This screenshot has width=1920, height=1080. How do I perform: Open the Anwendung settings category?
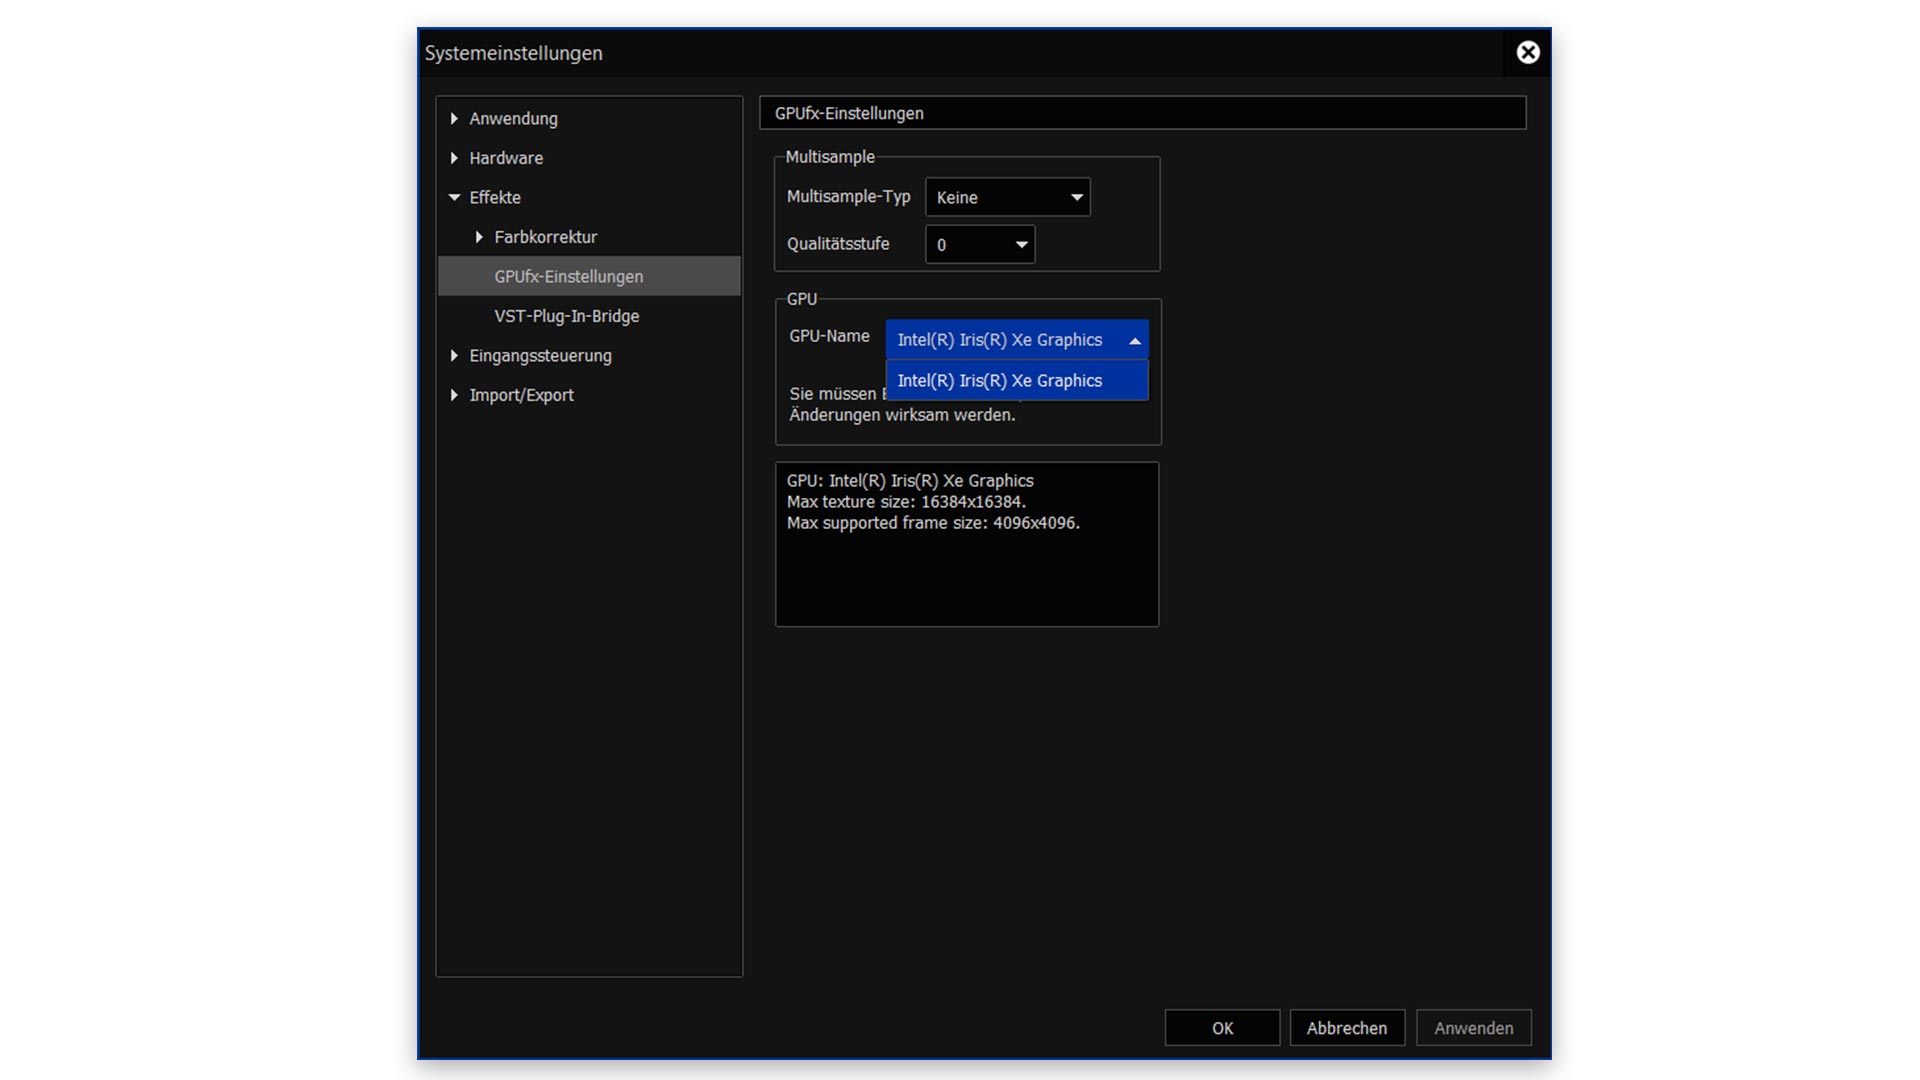[x=513, y=119]
